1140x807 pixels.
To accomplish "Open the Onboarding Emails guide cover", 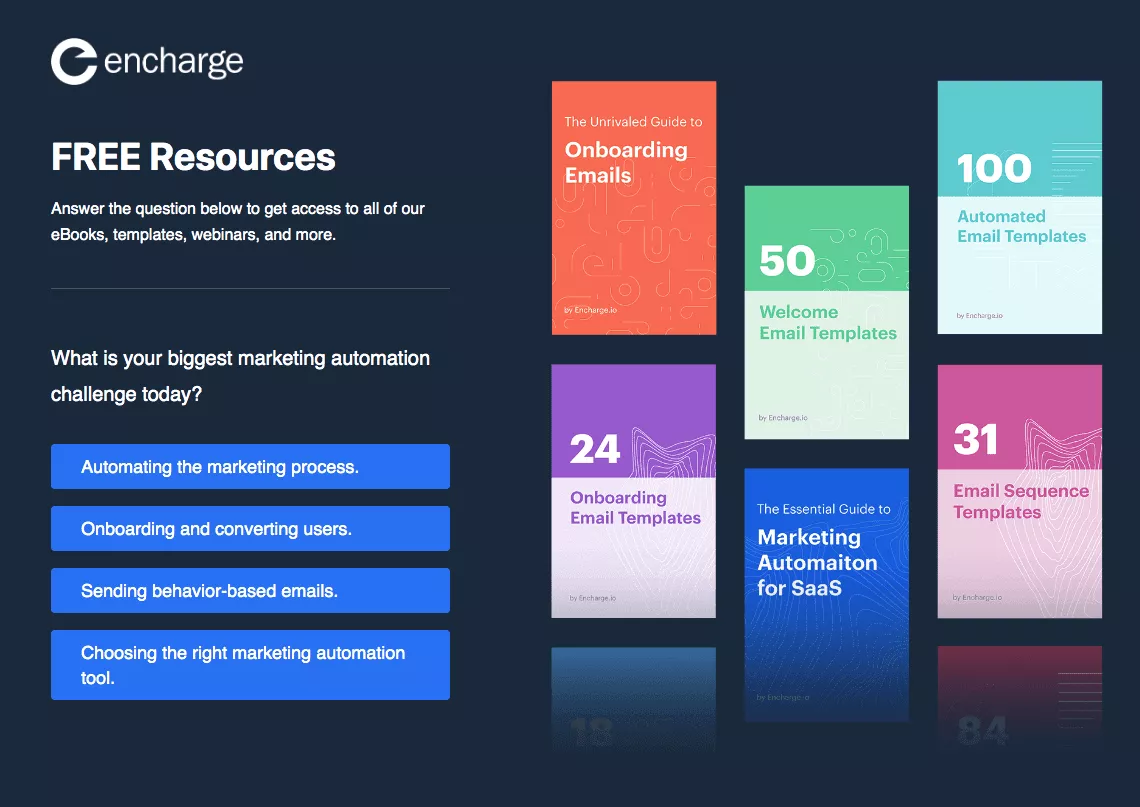I will (634, 208).
